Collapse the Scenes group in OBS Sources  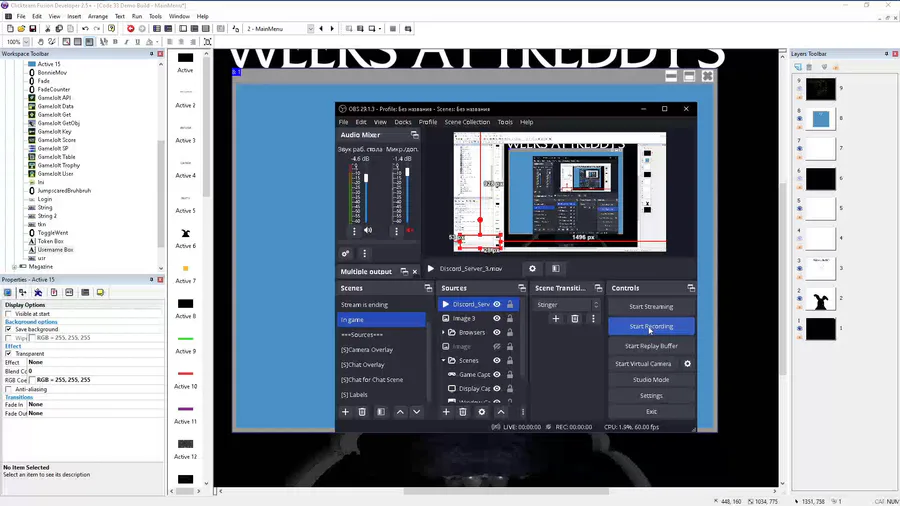(443, 360)
